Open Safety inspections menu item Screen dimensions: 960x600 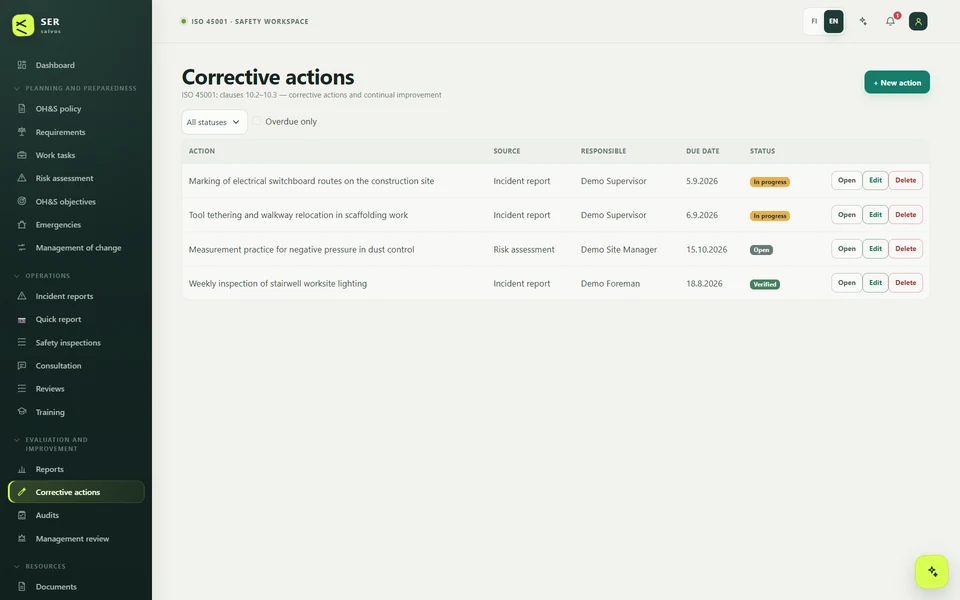coord(76,342)
